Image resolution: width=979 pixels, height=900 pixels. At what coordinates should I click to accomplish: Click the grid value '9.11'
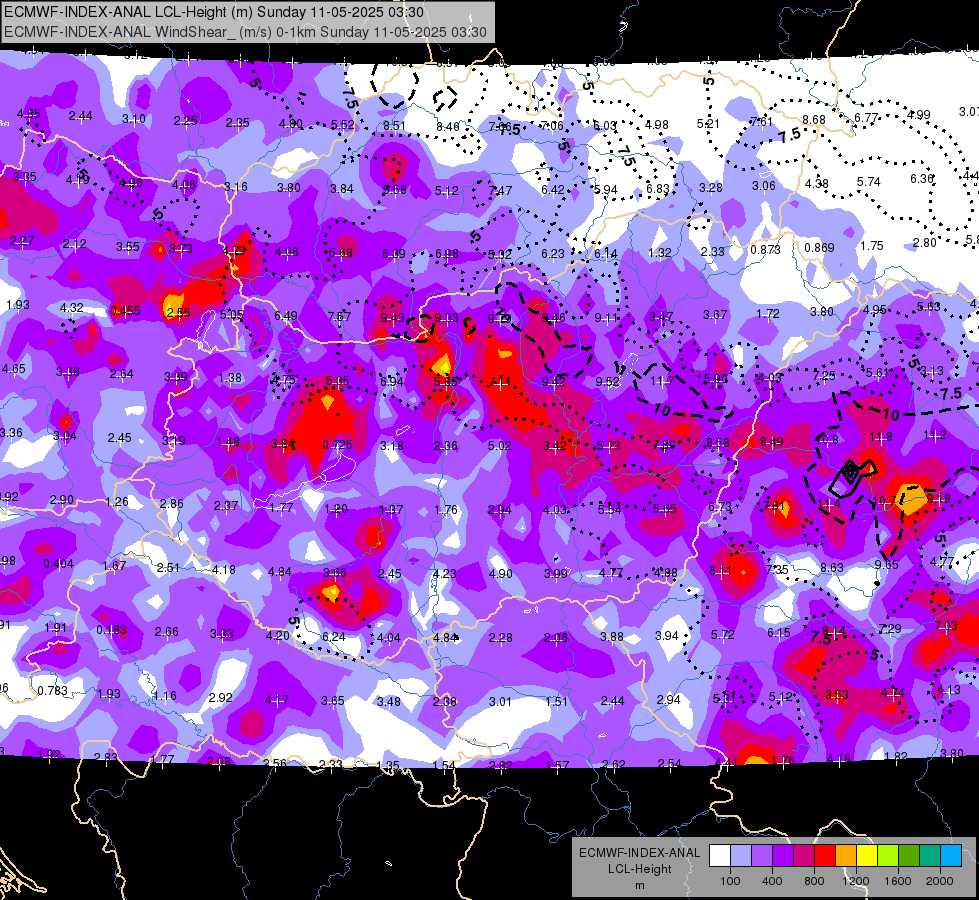click(x=606, y=318)
